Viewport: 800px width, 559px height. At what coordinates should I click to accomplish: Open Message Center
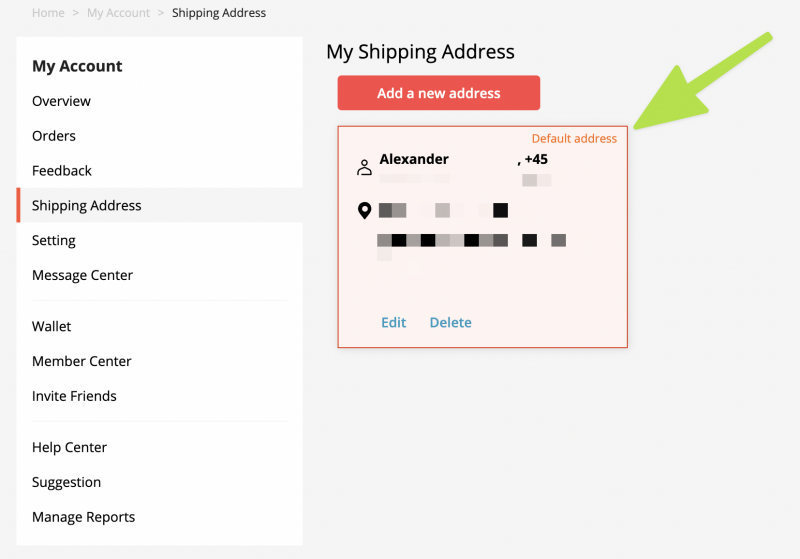coord(82,275)
